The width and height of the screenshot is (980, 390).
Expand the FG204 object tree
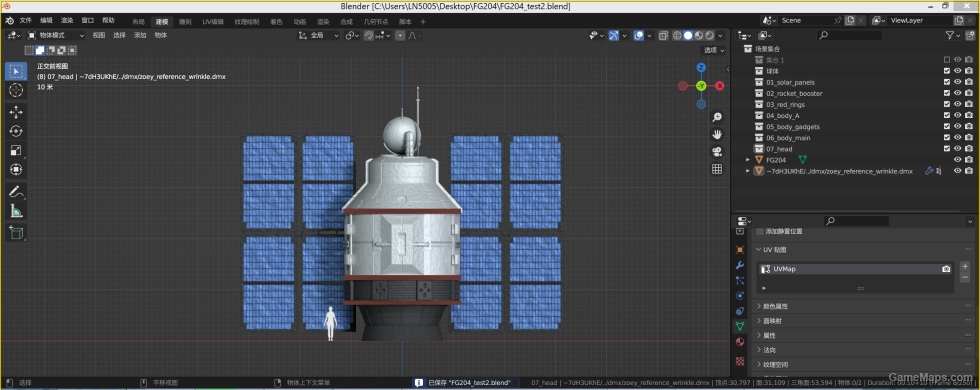[748, 160]
